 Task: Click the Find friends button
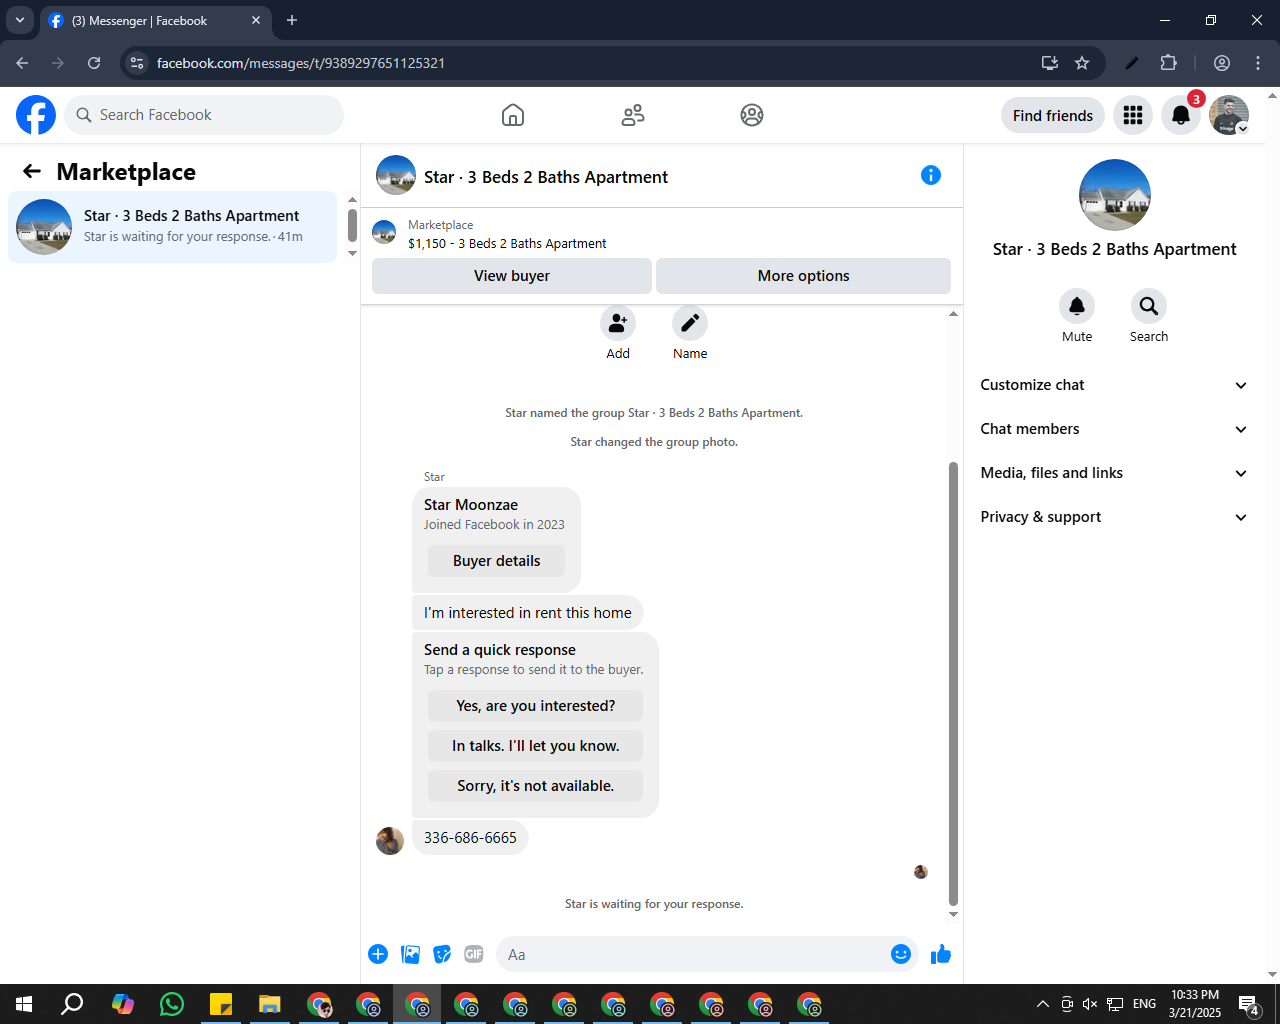point(1052,115)
